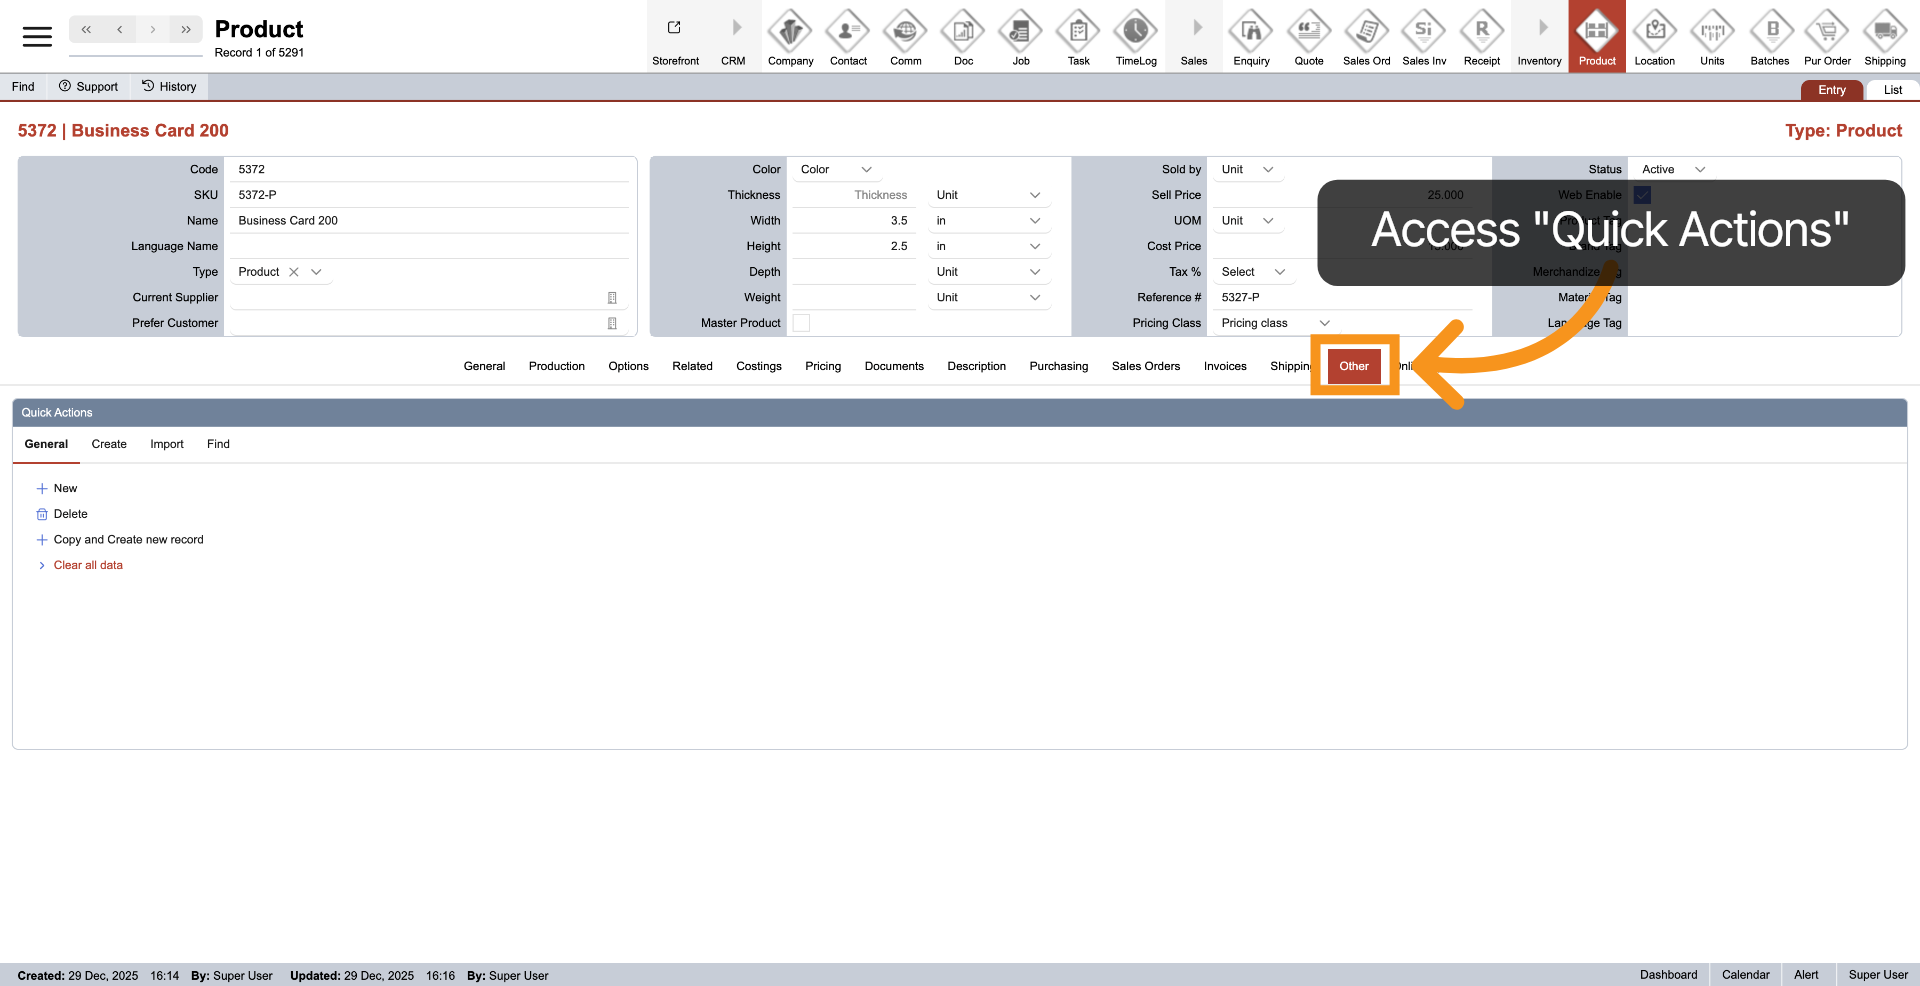Click Clear all data link

click(88, 565)
